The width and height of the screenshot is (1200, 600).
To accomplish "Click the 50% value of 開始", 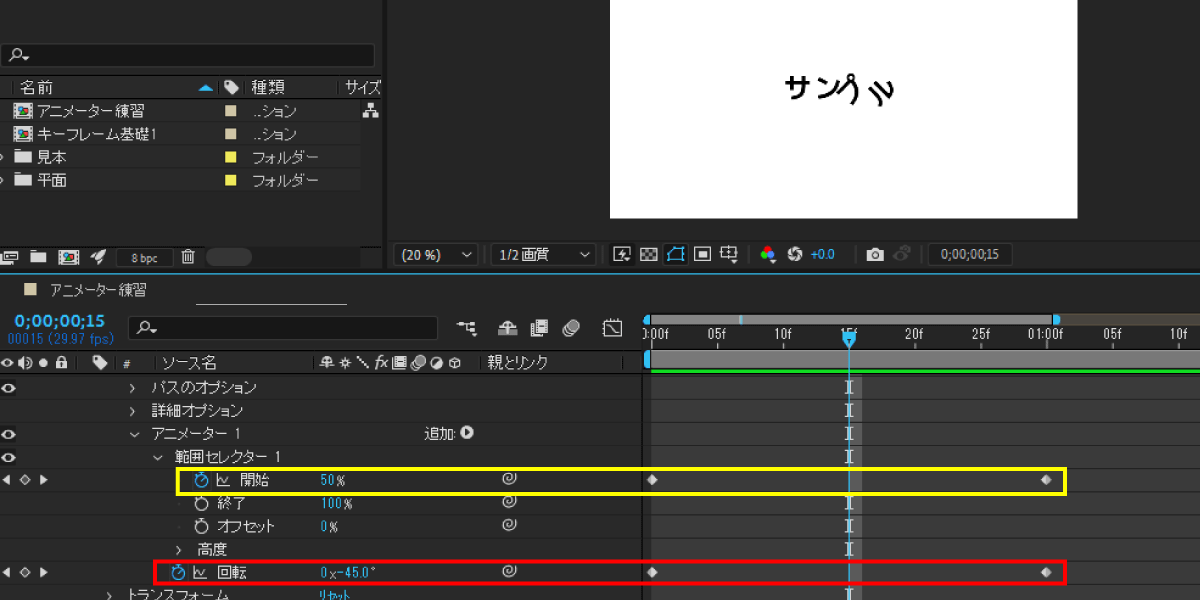I will point(332,480).
